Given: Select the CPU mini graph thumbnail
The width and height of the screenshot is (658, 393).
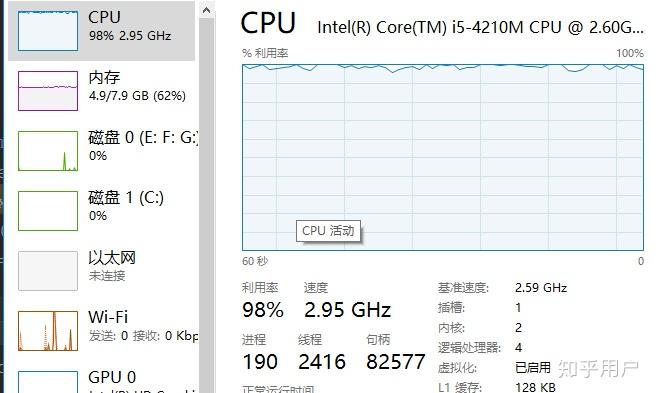Looking at the screenshot, I should [x=48, y=31].
